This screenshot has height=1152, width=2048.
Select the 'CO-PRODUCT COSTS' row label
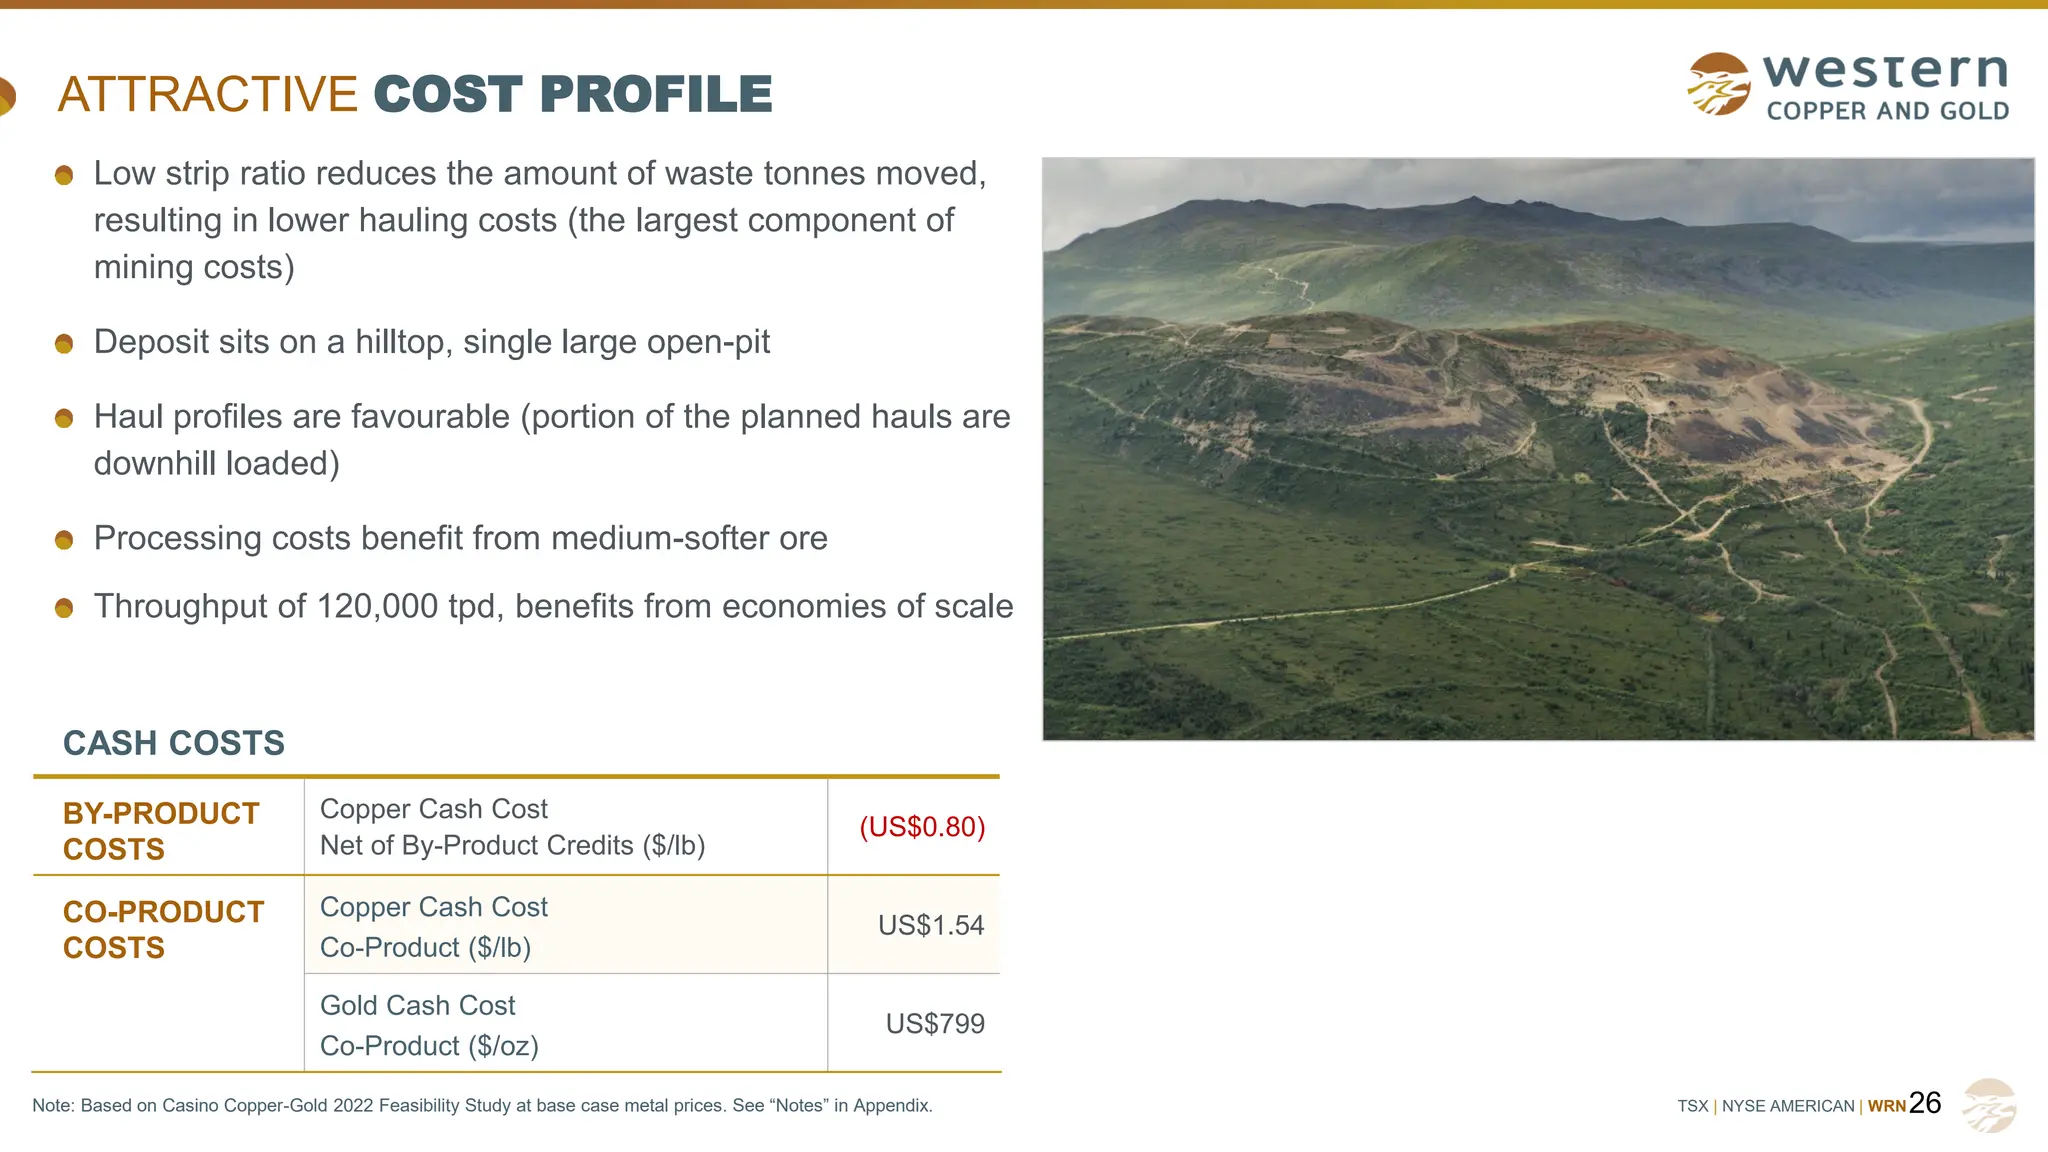pyautogui.click(x=163, y=929)
